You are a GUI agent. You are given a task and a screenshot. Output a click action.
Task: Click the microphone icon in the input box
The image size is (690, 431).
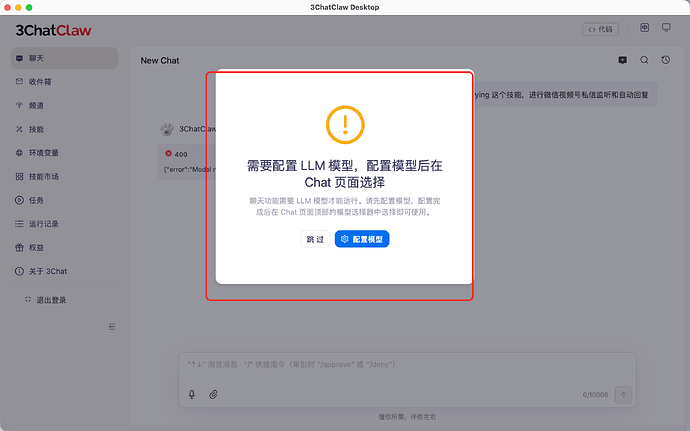(x=192, y=394)
